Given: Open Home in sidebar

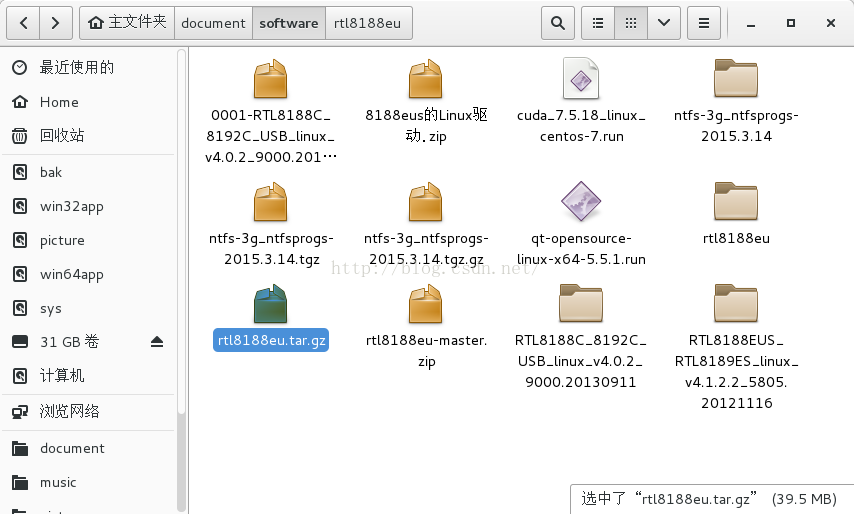Looking at the screenshot, I should click(59, 102).
